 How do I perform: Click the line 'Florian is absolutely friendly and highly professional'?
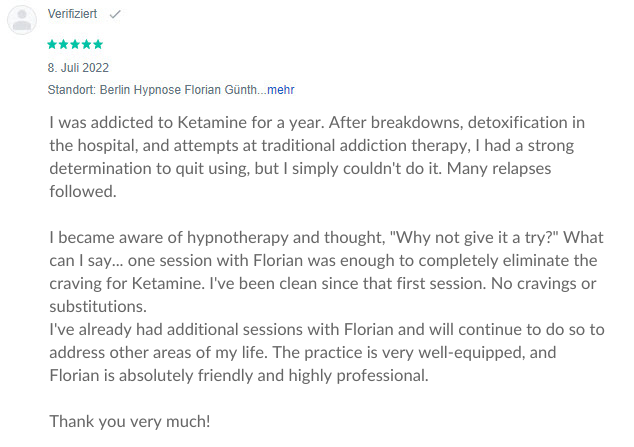tap(239, 376)
